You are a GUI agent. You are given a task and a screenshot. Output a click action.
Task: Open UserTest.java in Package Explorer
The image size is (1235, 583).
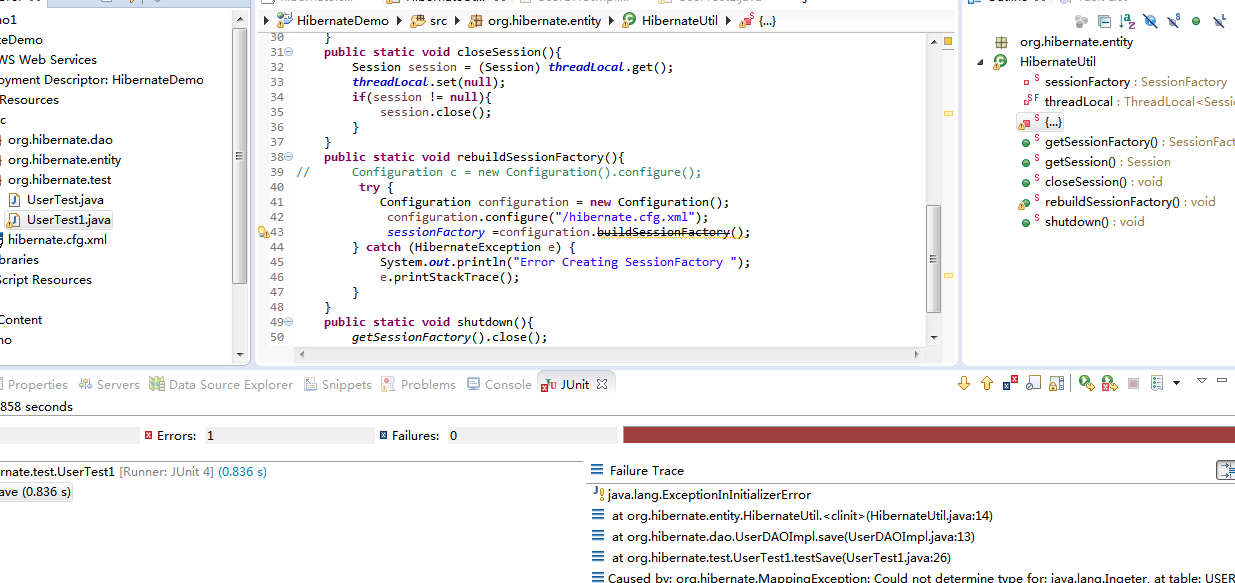(x=64, y=200)
